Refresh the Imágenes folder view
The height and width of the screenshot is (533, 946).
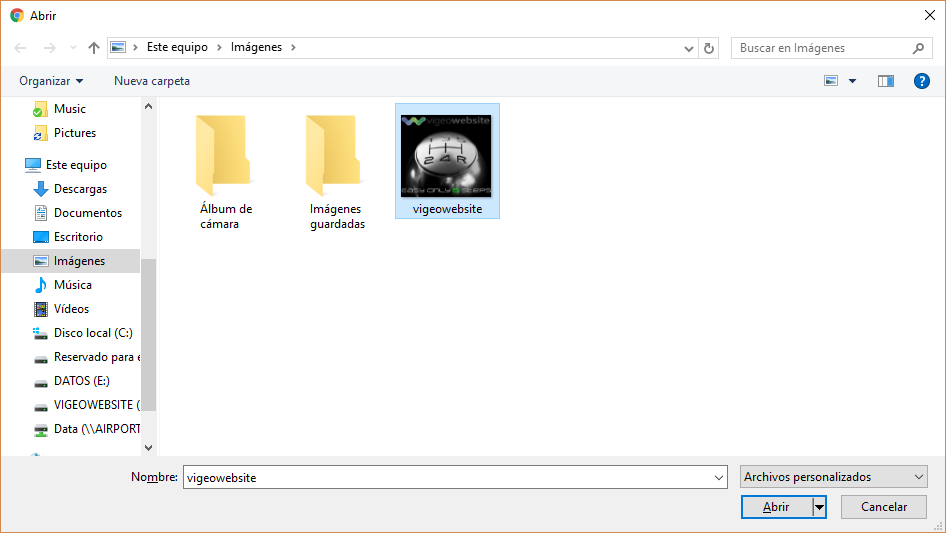[709, 48]
